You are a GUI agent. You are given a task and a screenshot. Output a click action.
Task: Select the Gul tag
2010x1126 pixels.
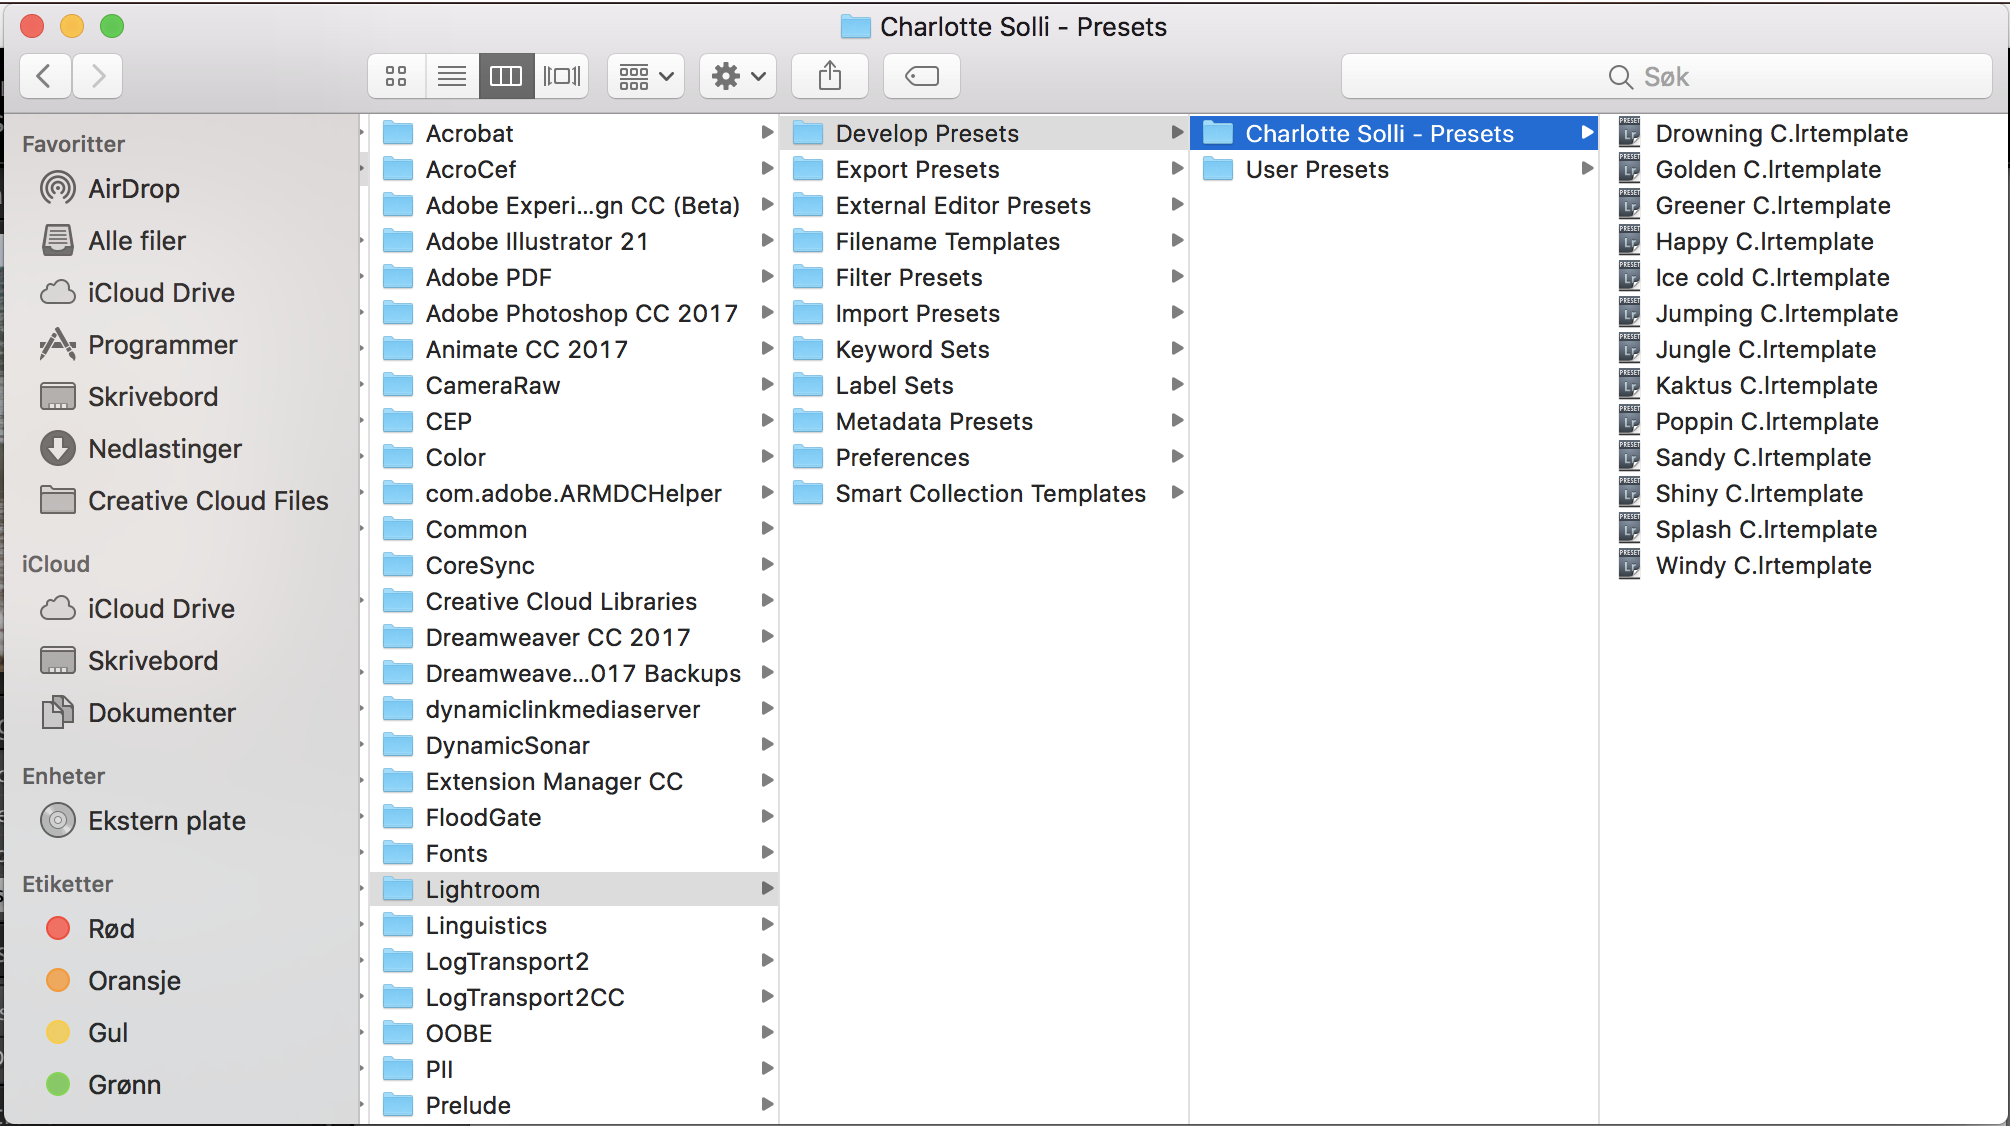point(108,1032)
